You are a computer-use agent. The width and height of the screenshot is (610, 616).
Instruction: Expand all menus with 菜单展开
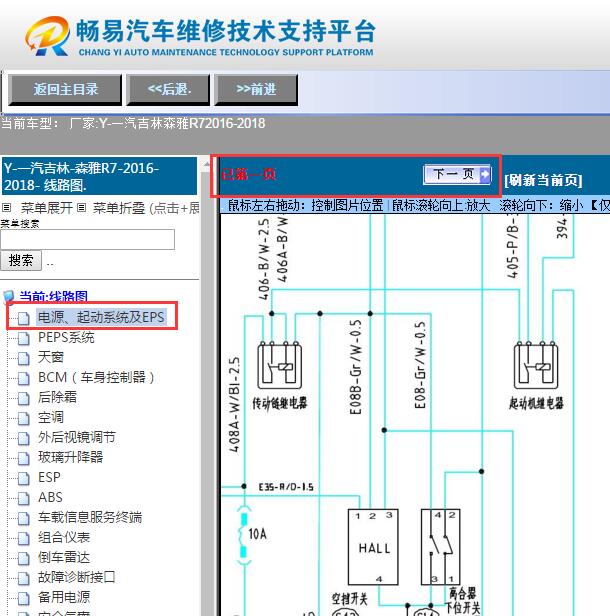pyautogui.click(x=47, y=208)
